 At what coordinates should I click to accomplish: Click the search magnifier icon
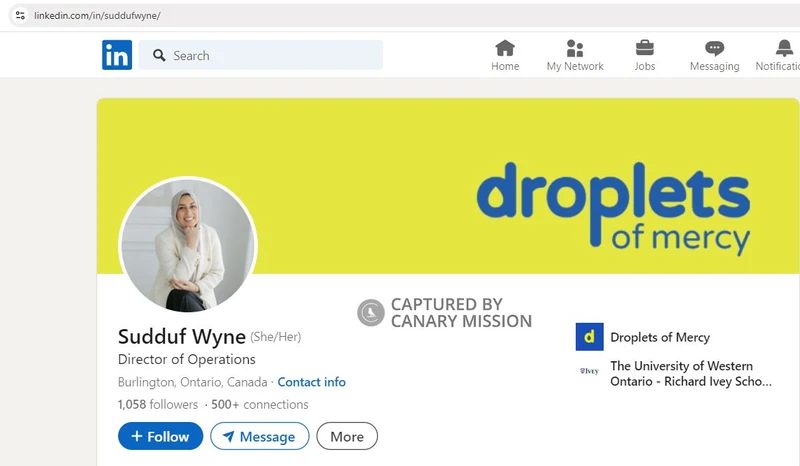coord(159,55)
